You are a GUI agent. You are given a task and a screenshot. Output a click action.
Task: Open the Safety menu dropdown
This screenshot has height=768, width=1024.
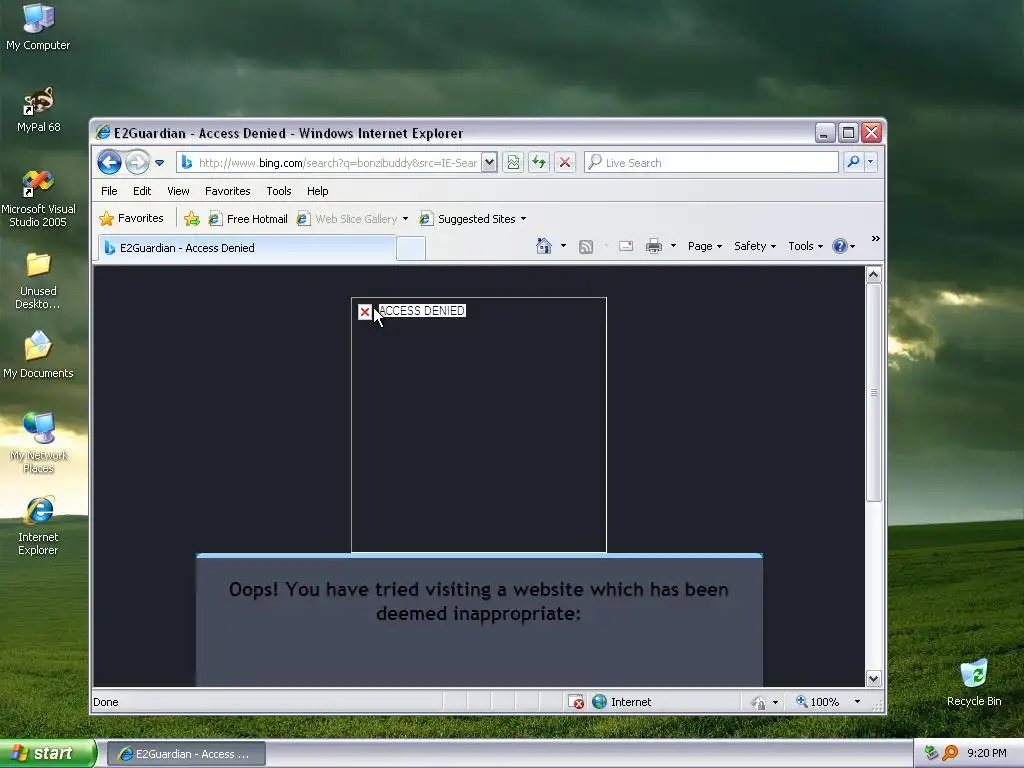coord(755,246)
